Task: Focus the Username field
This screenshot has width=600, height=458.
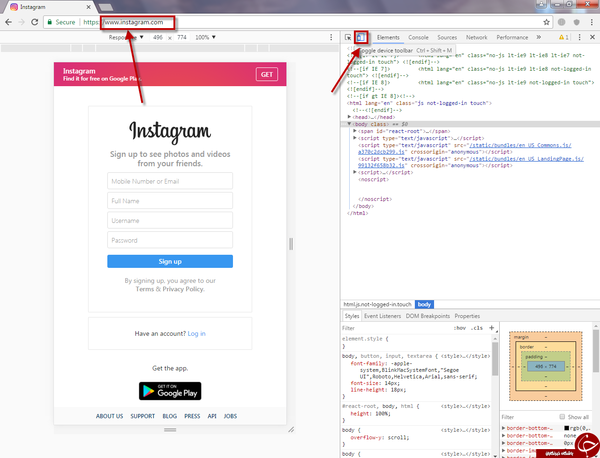Action: (170, 220)
